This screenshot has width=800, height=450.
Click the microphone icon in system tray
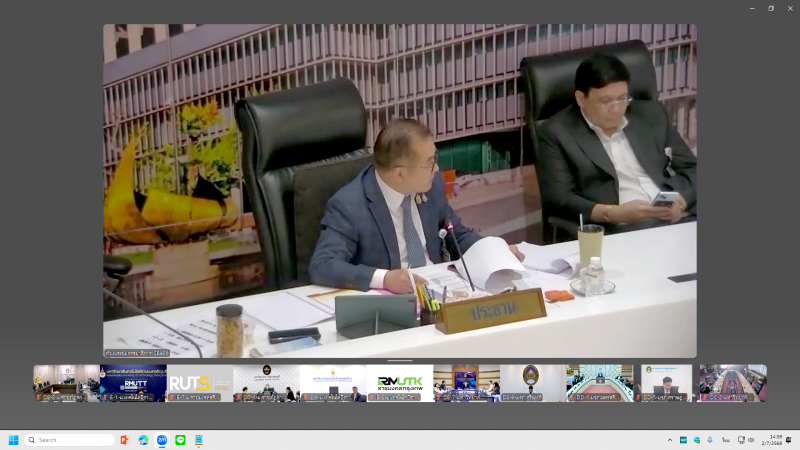[710, 440]
